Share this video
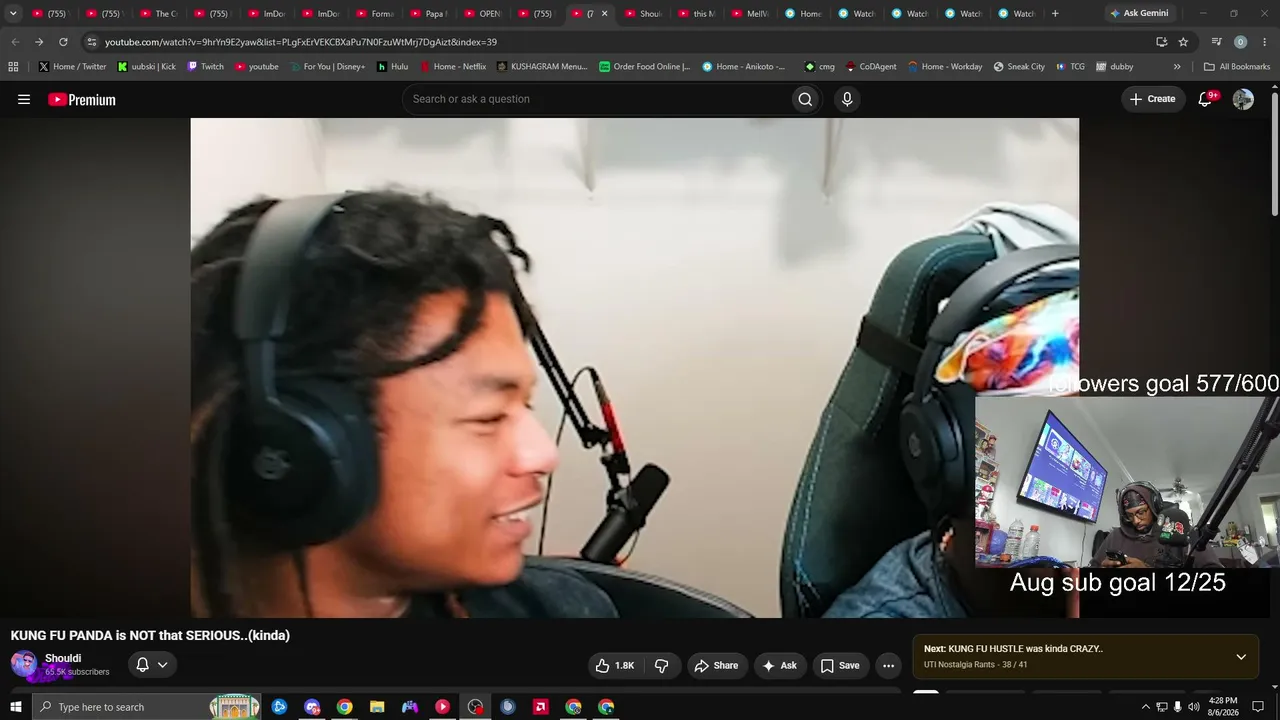 click(716, 666)
